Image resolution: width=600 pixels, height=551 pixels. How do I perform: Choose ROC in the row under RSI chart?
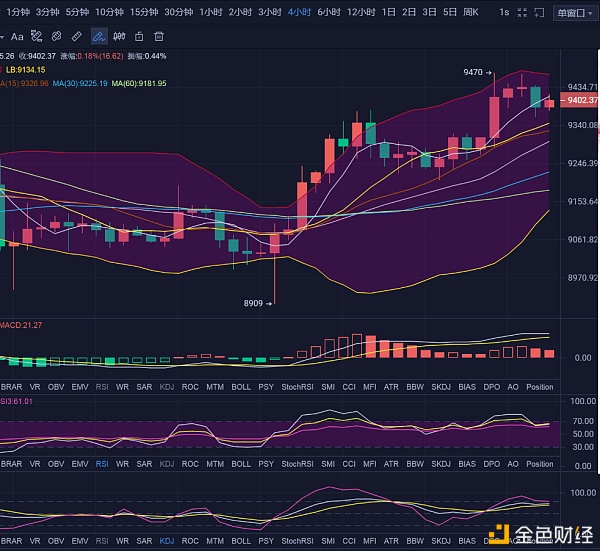pyautogui.click(x=190, y=464)
